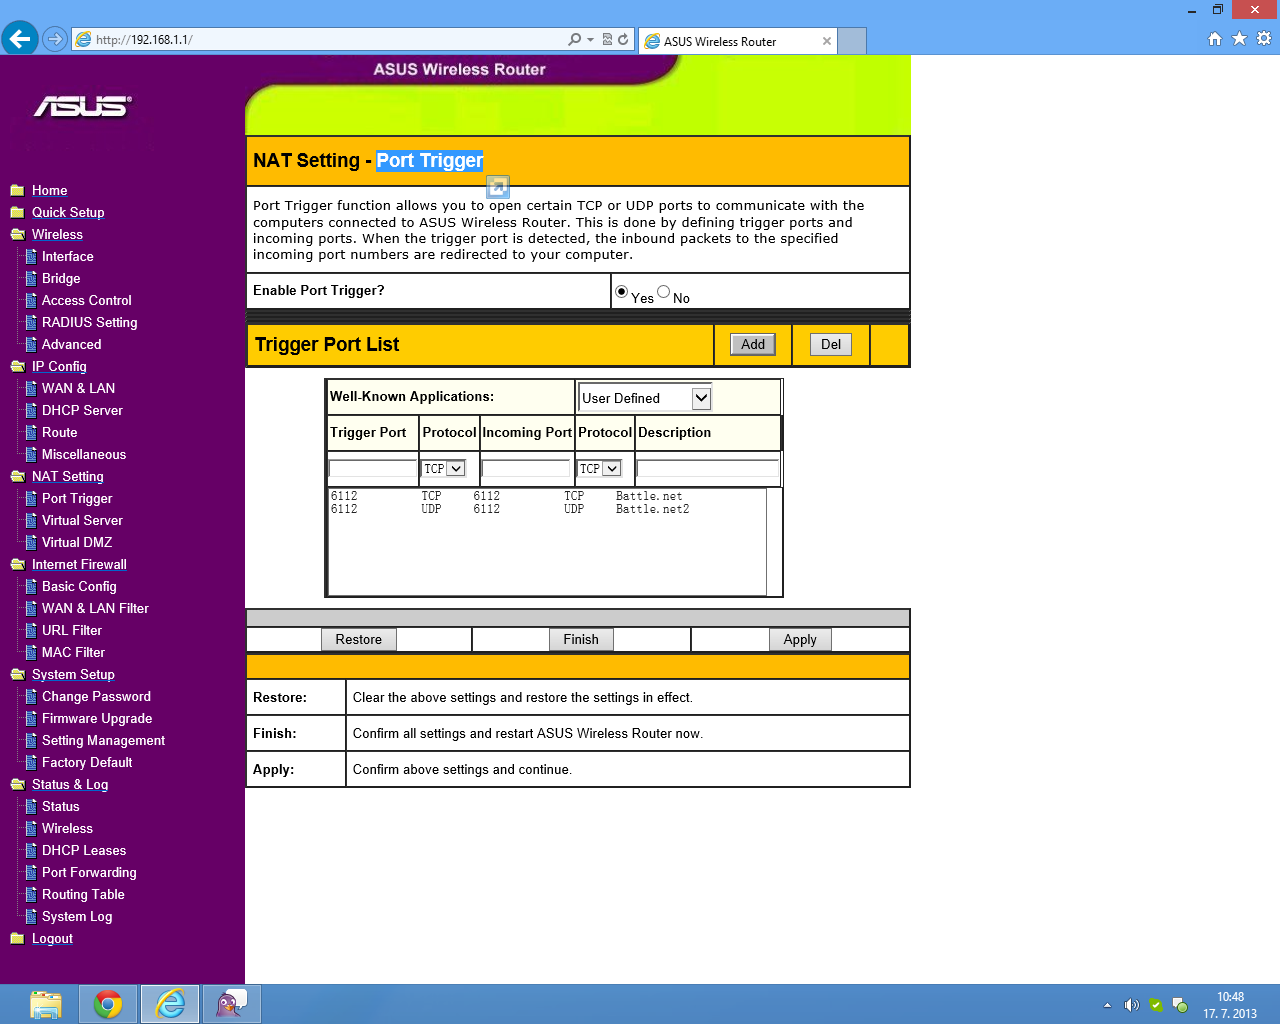Open the browser Home page icon
The width and height of the screenshot is (1280, 1024).
click(x=1215, y=39)
